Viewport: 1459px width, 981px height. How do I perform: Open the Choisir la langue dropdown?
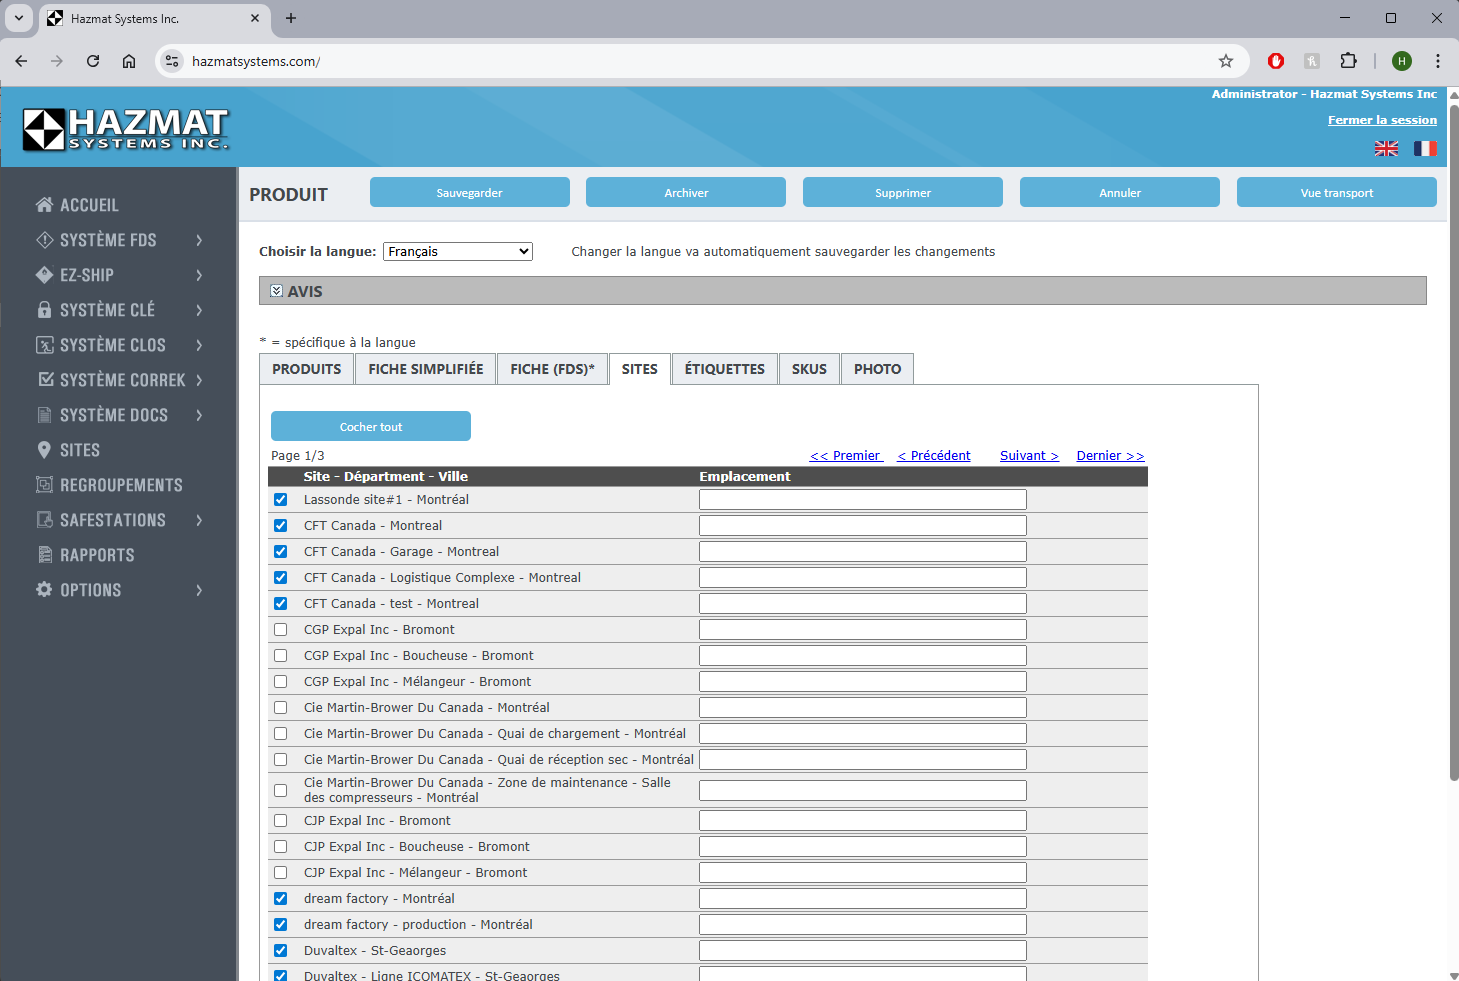pos(457,252)
